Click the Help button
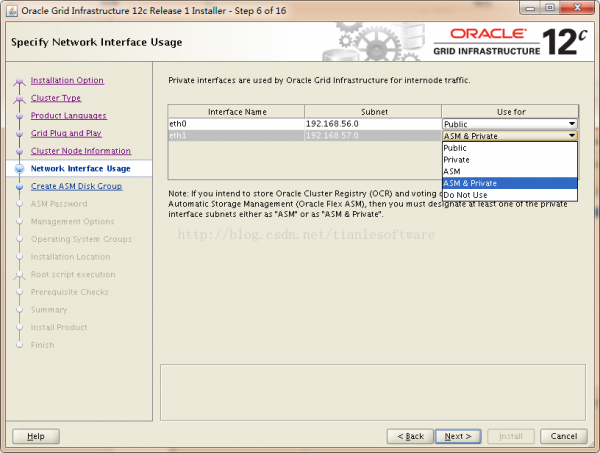The width and height of the screenshot is (600, 453). 36,436
